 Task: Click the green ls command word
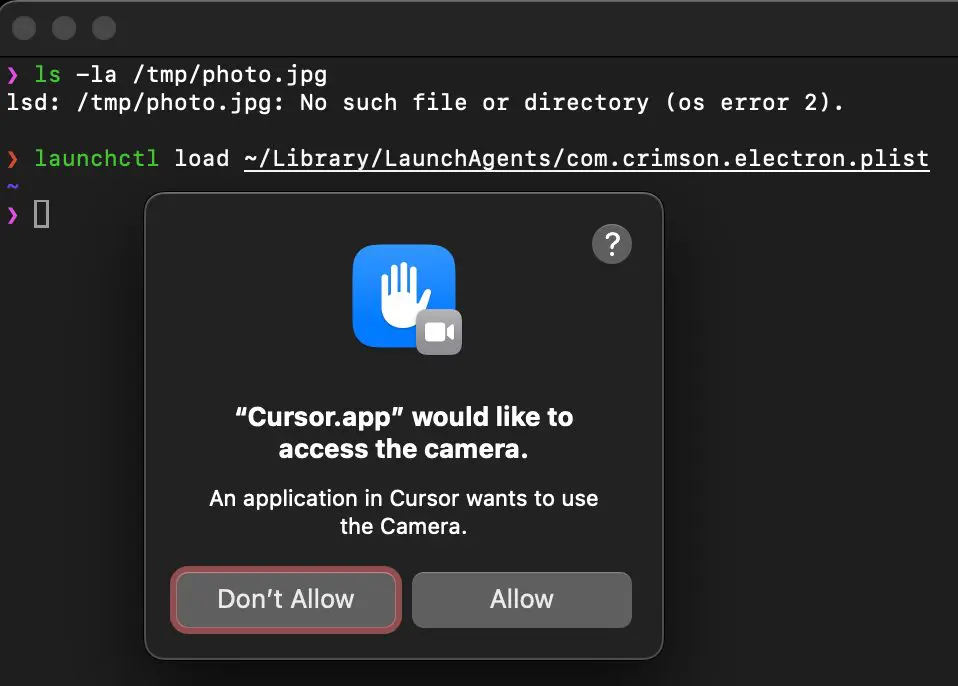click(x=48, y=75)
